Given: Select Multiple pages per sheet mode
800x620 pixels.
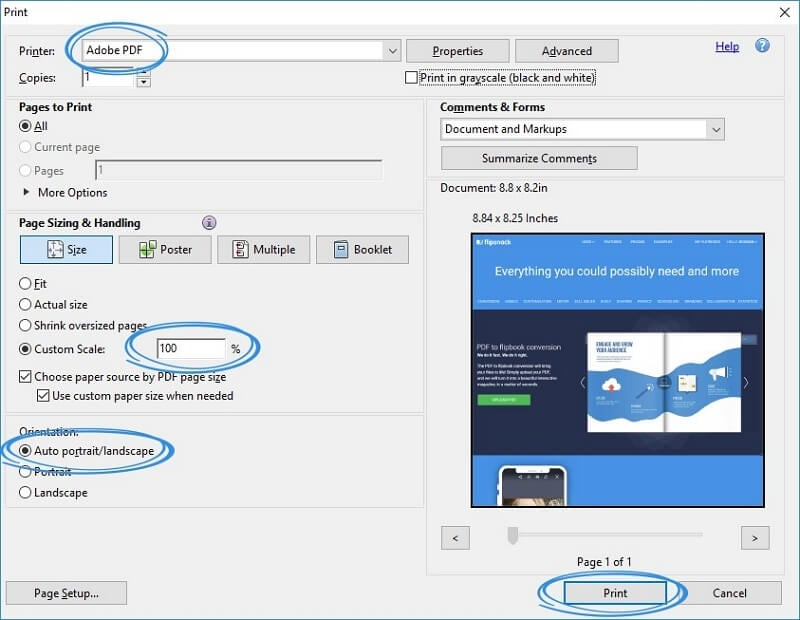Looking at the screenshot, I should 263,249.
